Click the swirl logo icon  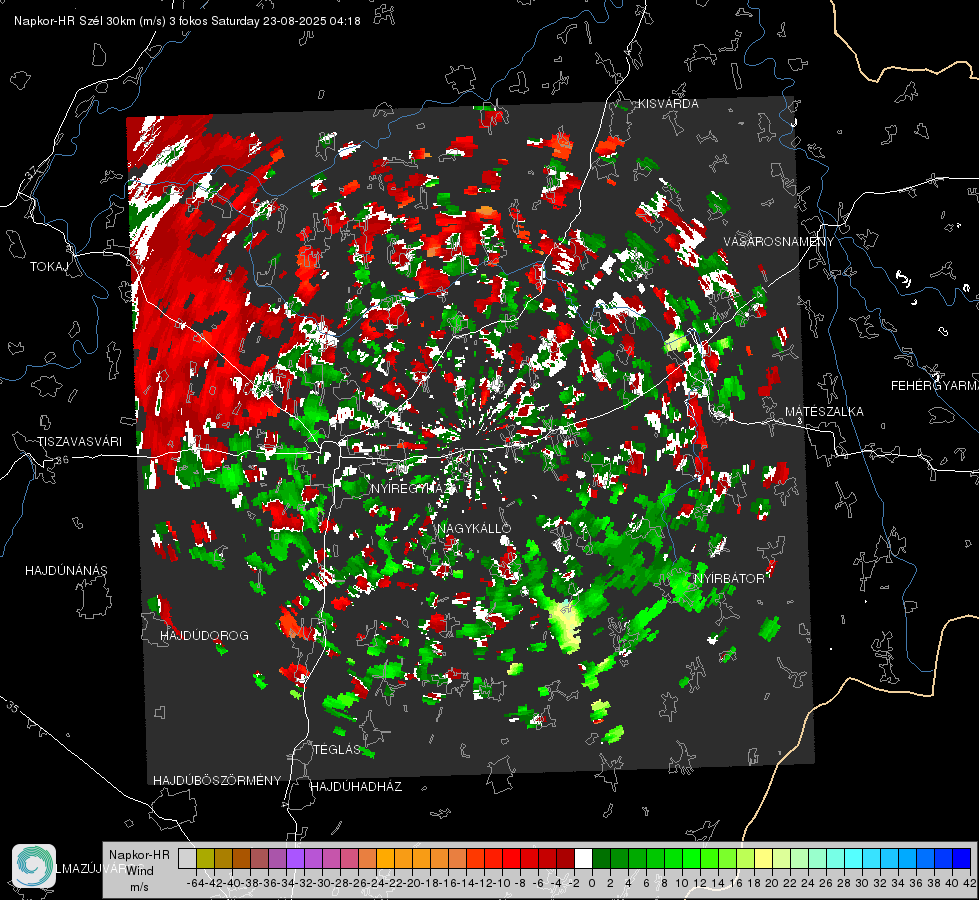(x=34, y=866)
